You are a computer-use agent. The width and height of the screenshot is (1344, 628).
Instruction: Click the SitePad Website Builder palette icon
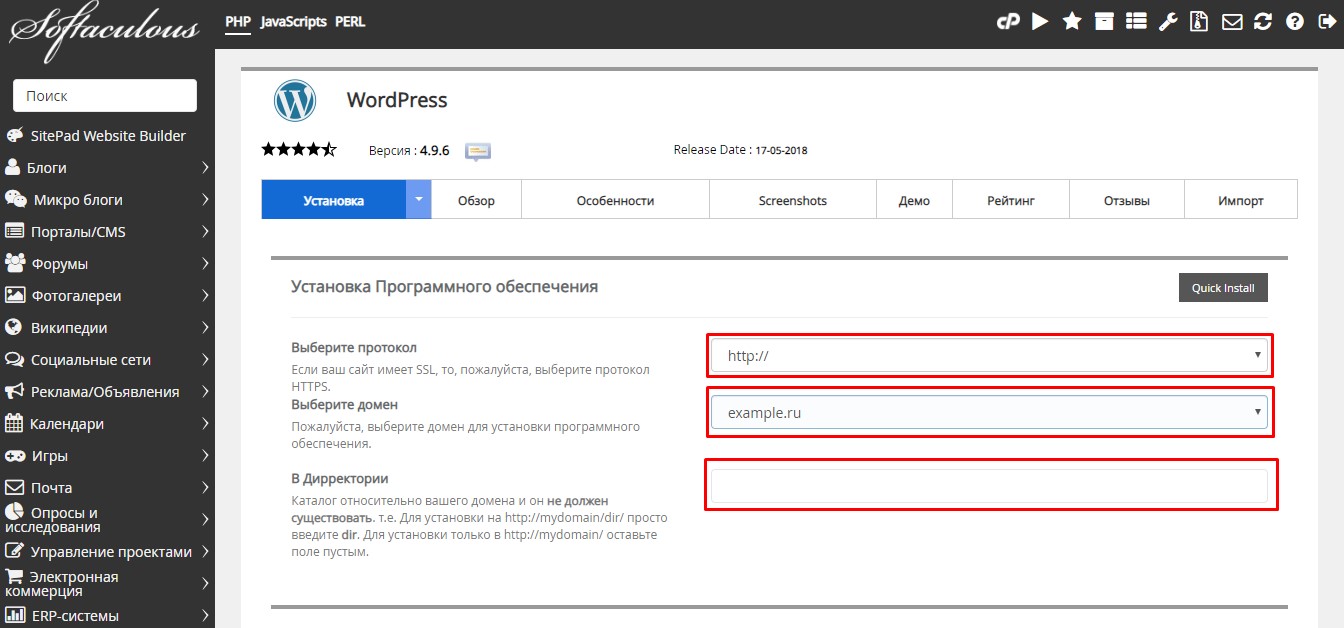(15, 136)
